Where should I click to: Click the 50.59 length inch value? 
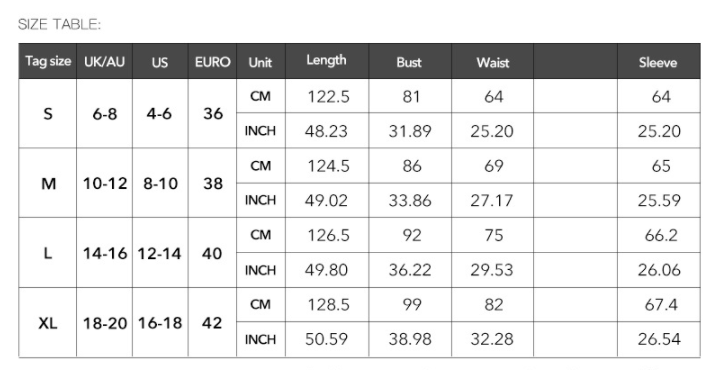(326, 339)
